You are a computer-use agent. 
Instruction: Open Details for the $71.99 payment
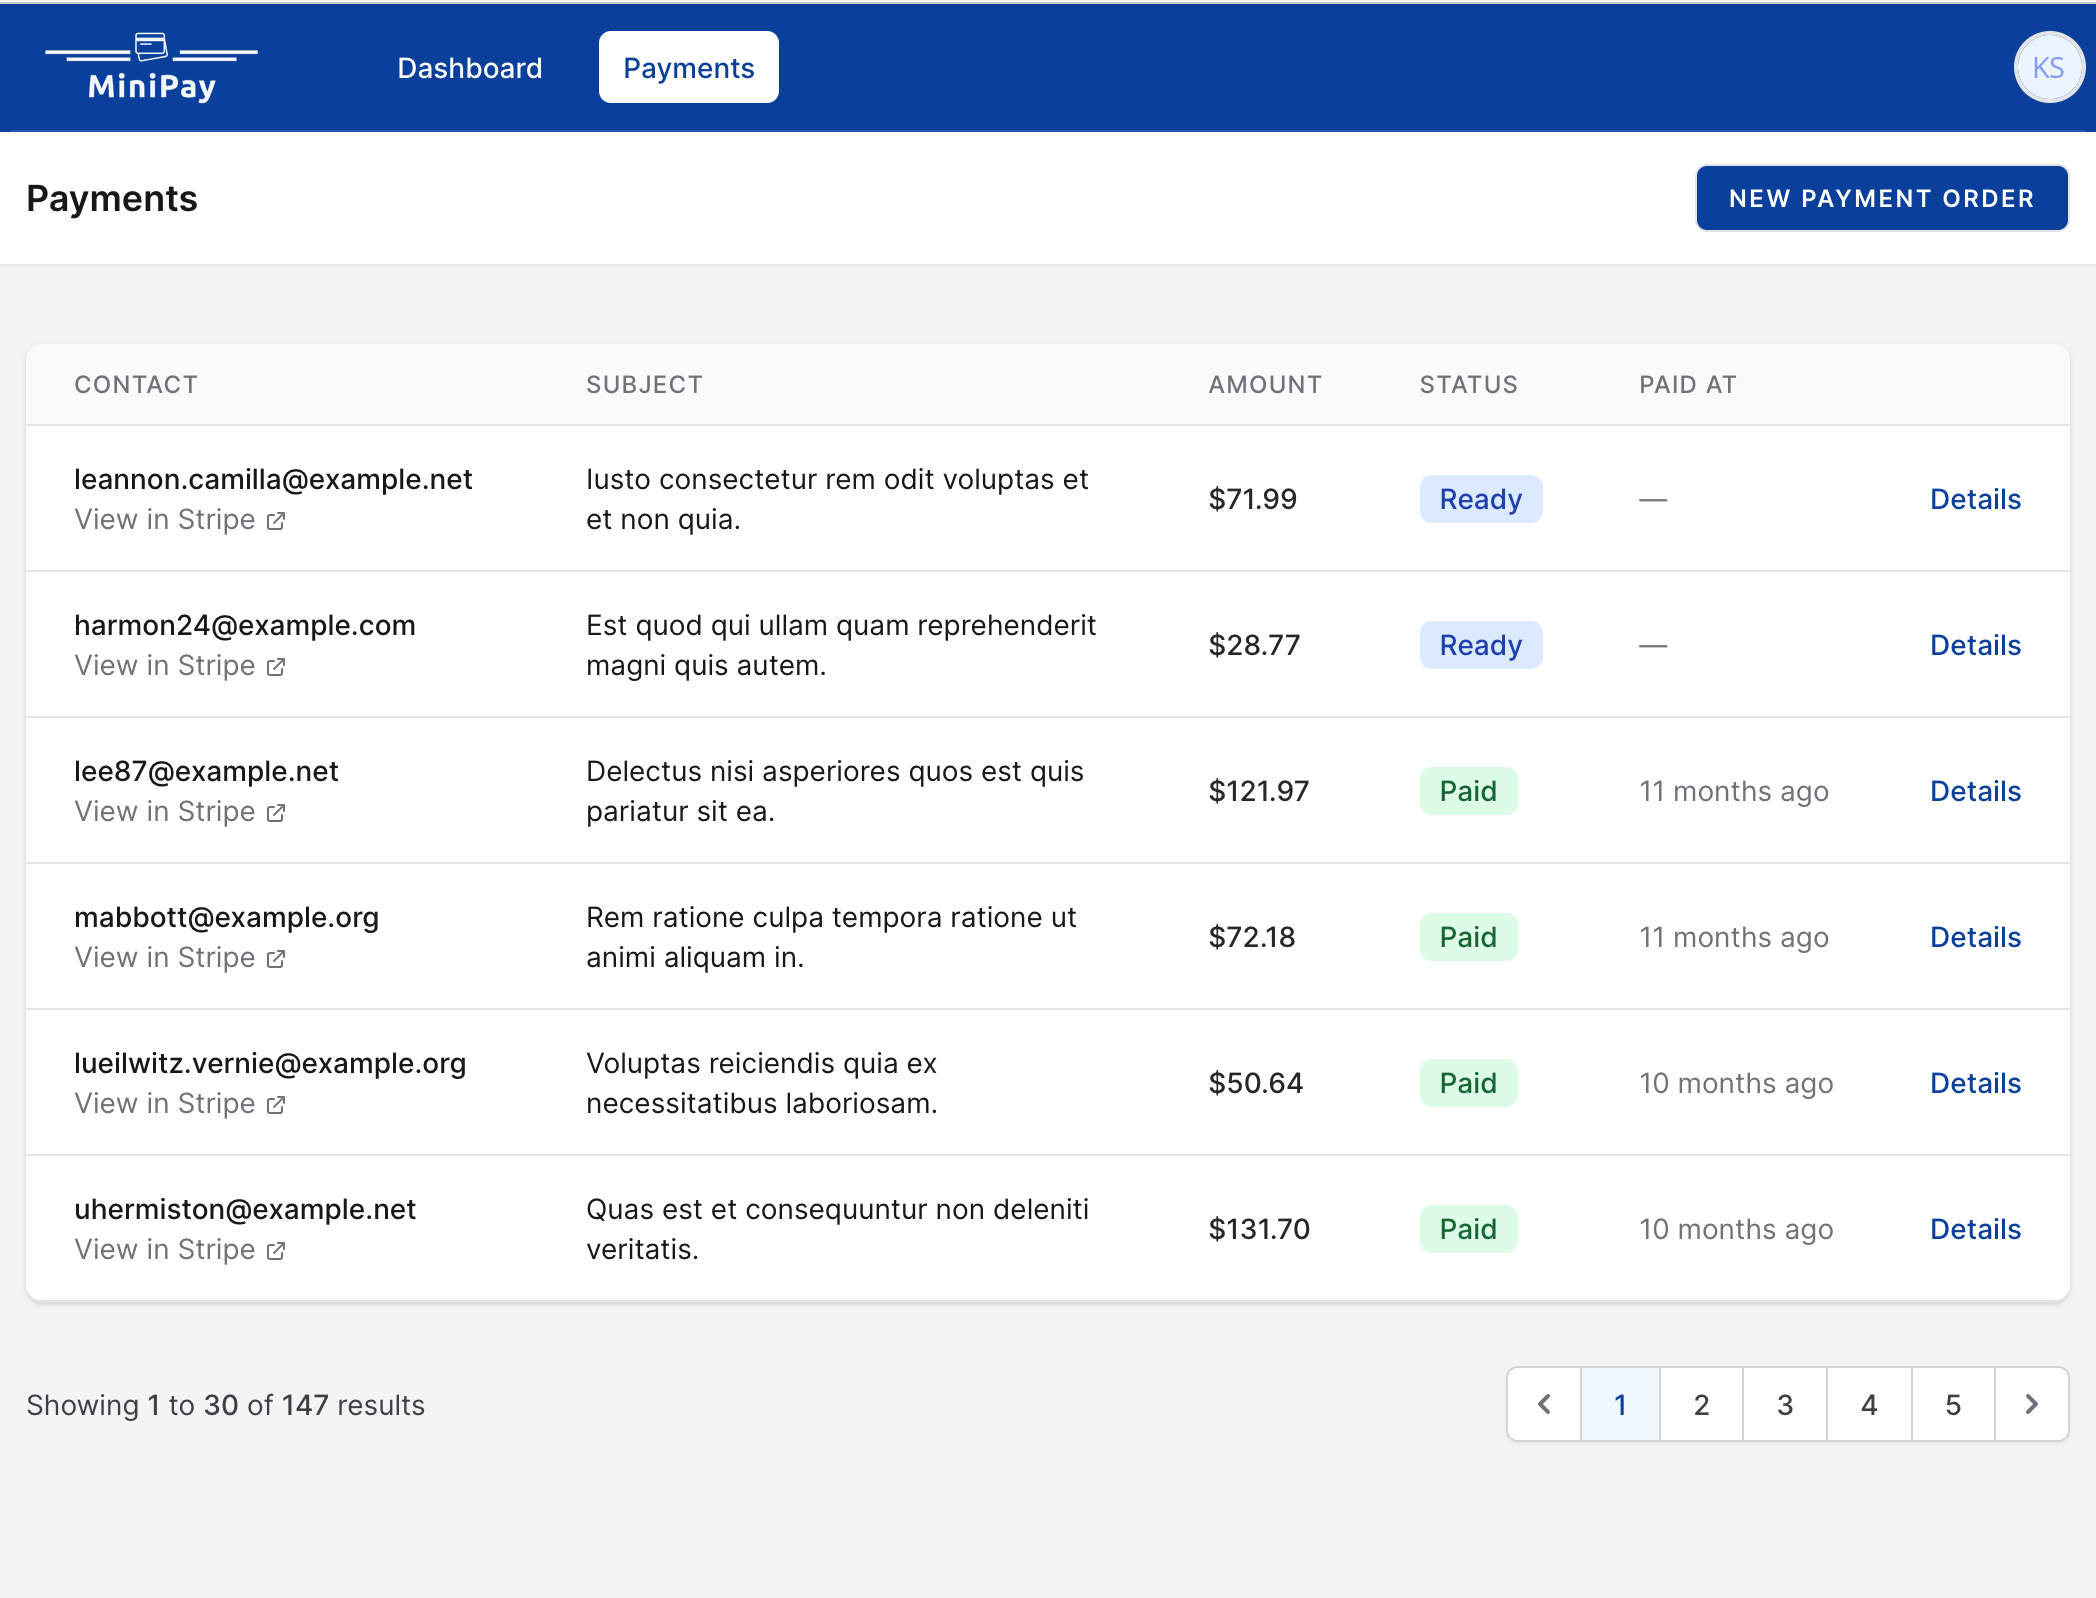1975,499
